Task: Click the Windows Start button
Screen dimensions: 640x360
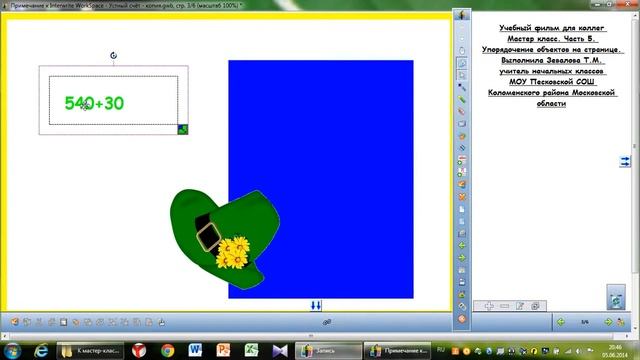Action: pyautogui.click(x=12, y=351)
